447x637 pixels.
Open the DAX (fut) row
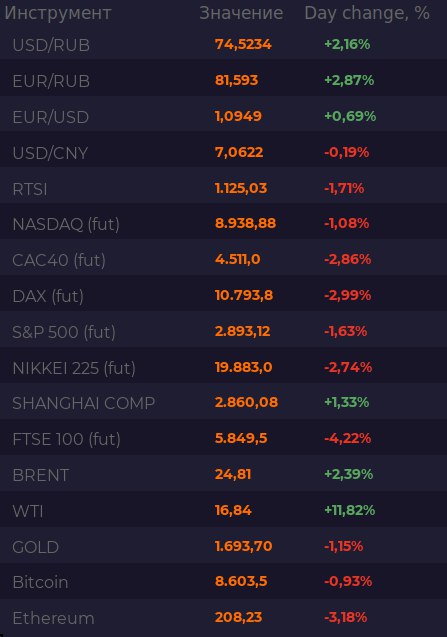(224, 296)
